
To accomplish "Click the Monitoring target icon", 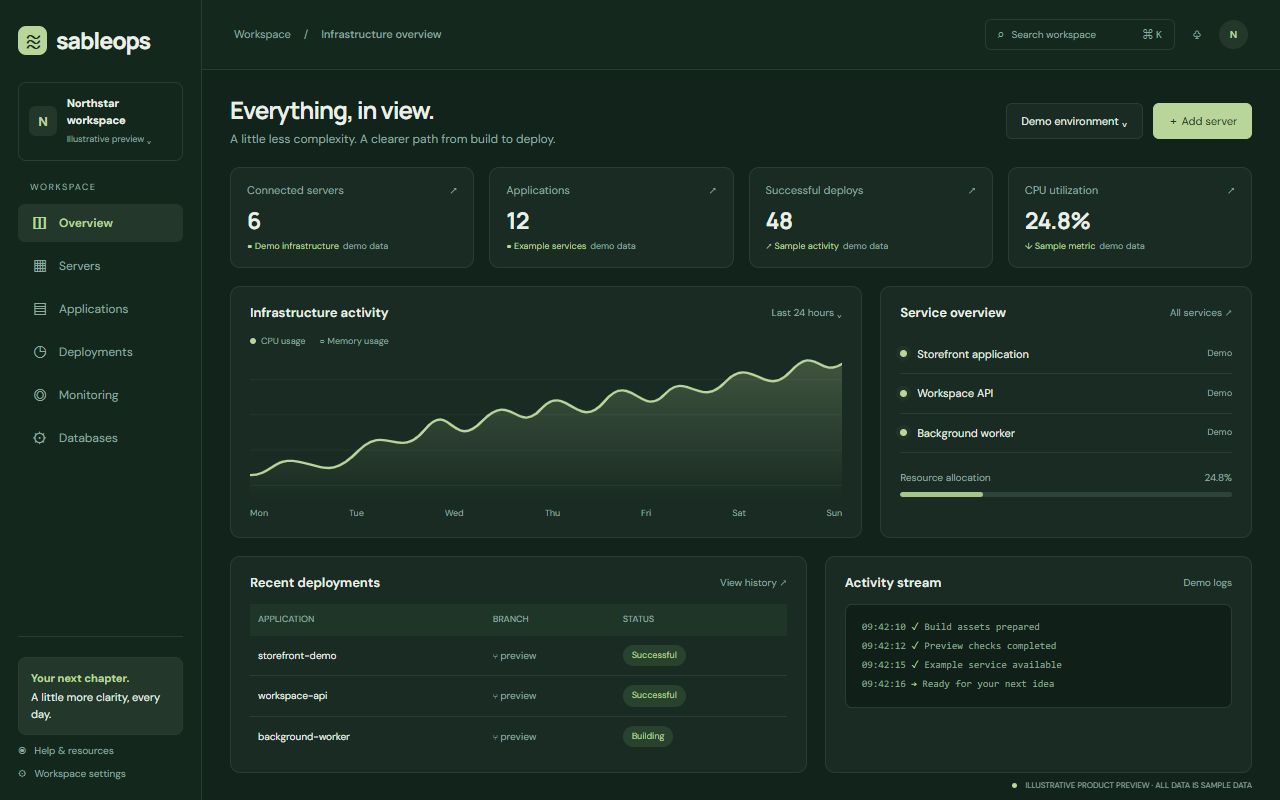I will pyautogui.click(x=40, y=395).
